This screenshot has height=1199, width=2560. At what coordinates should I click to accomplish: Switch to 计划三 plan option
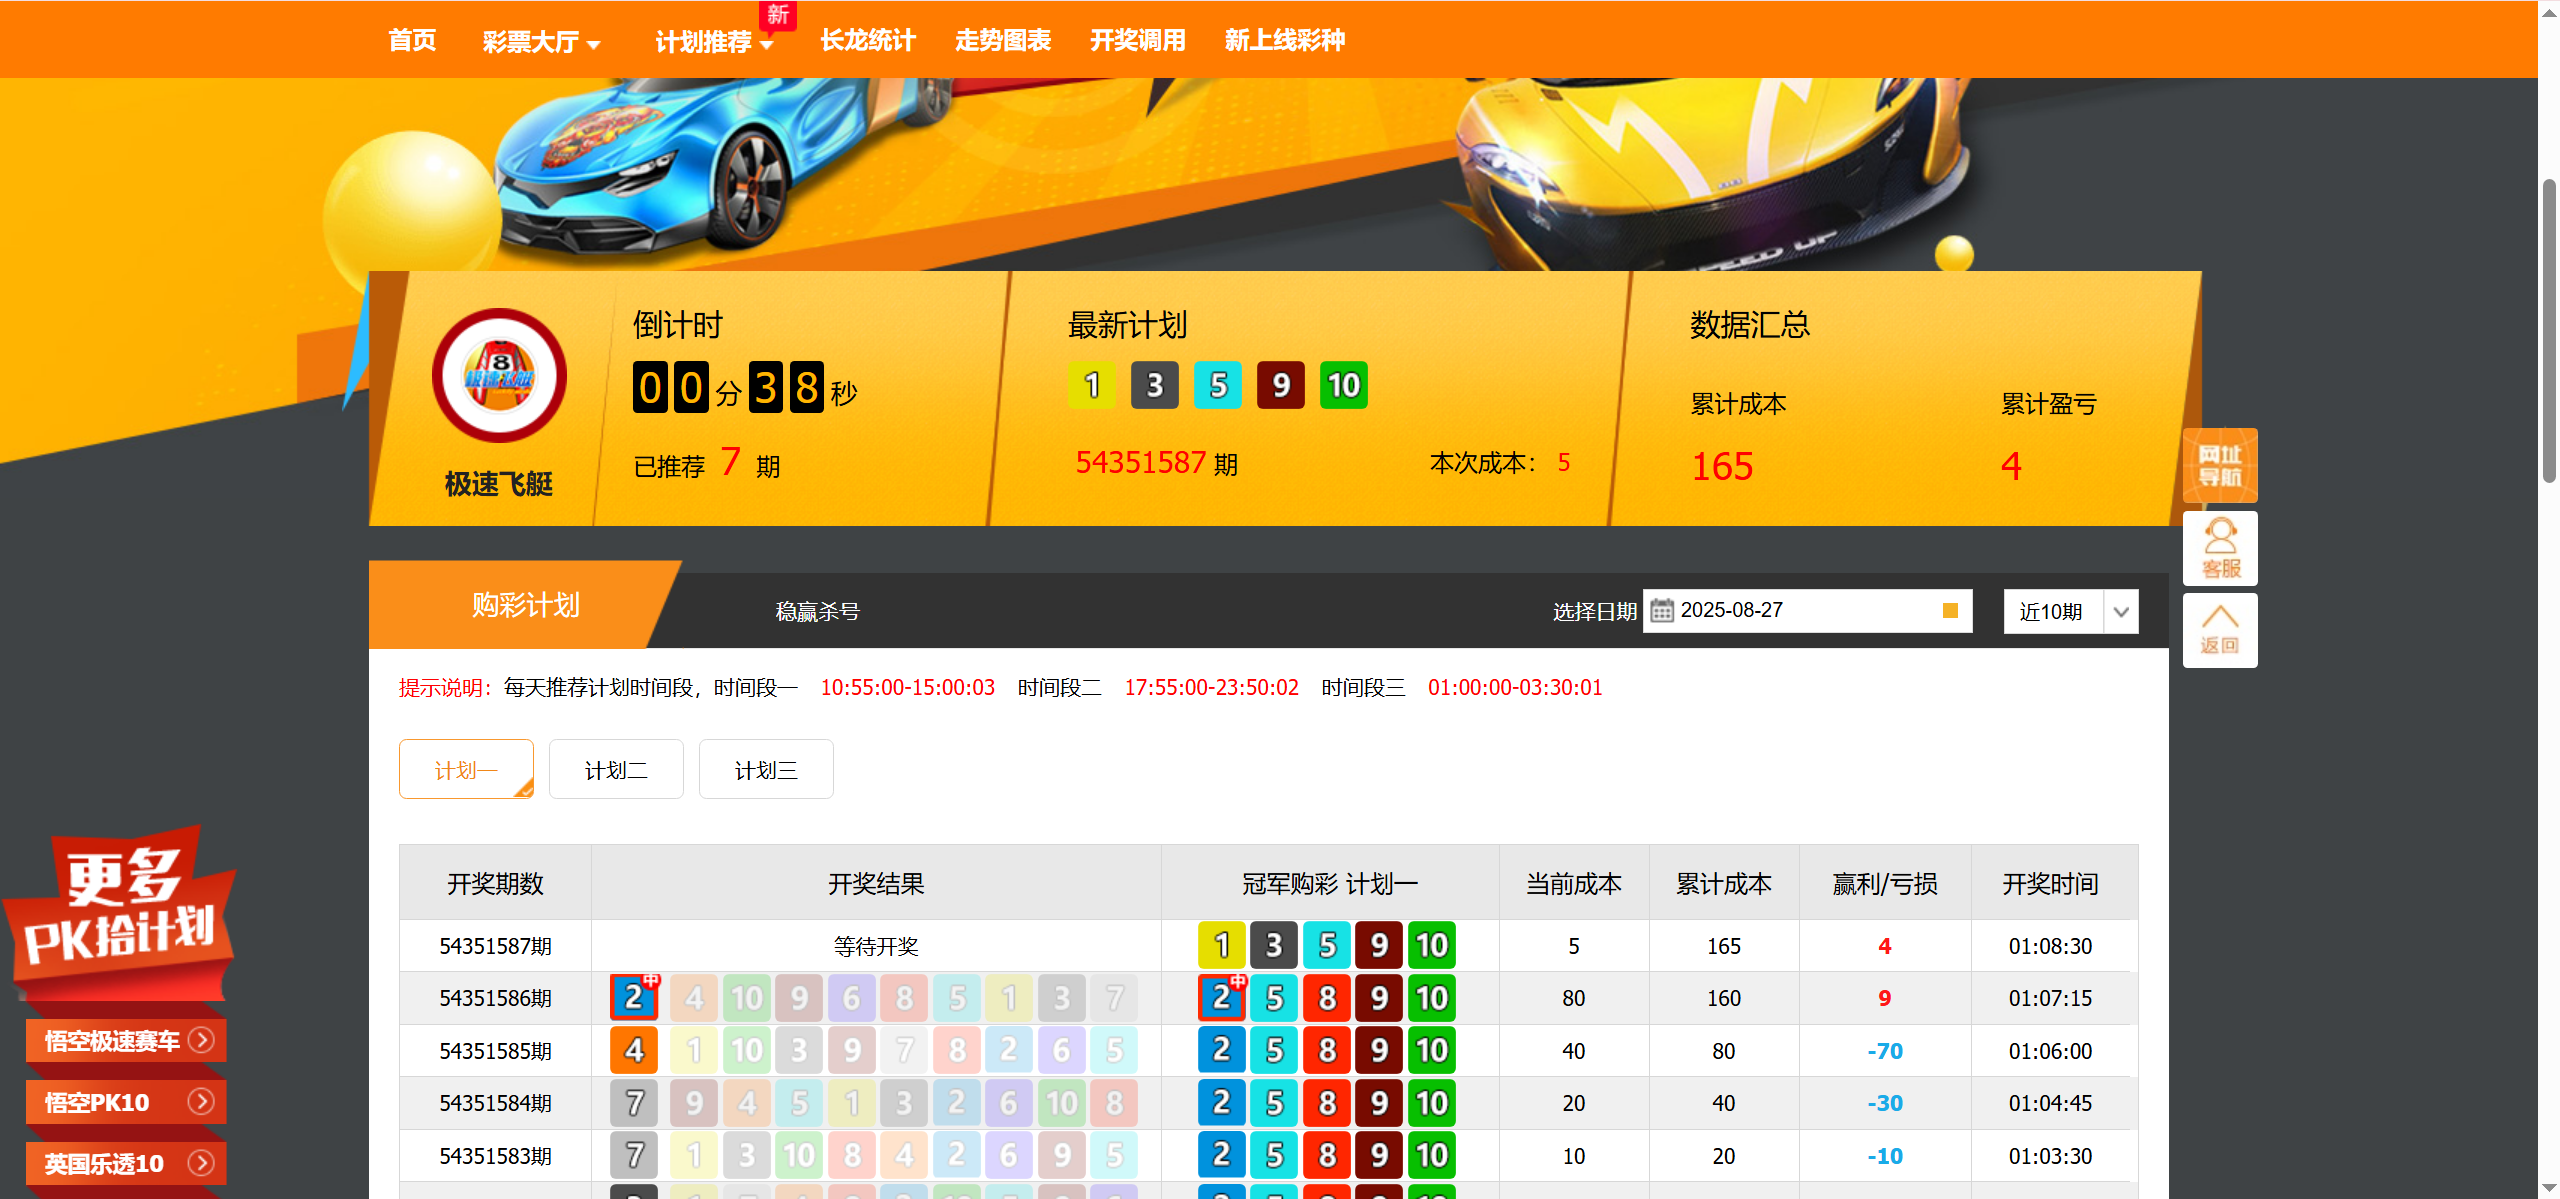click(766, 770)
